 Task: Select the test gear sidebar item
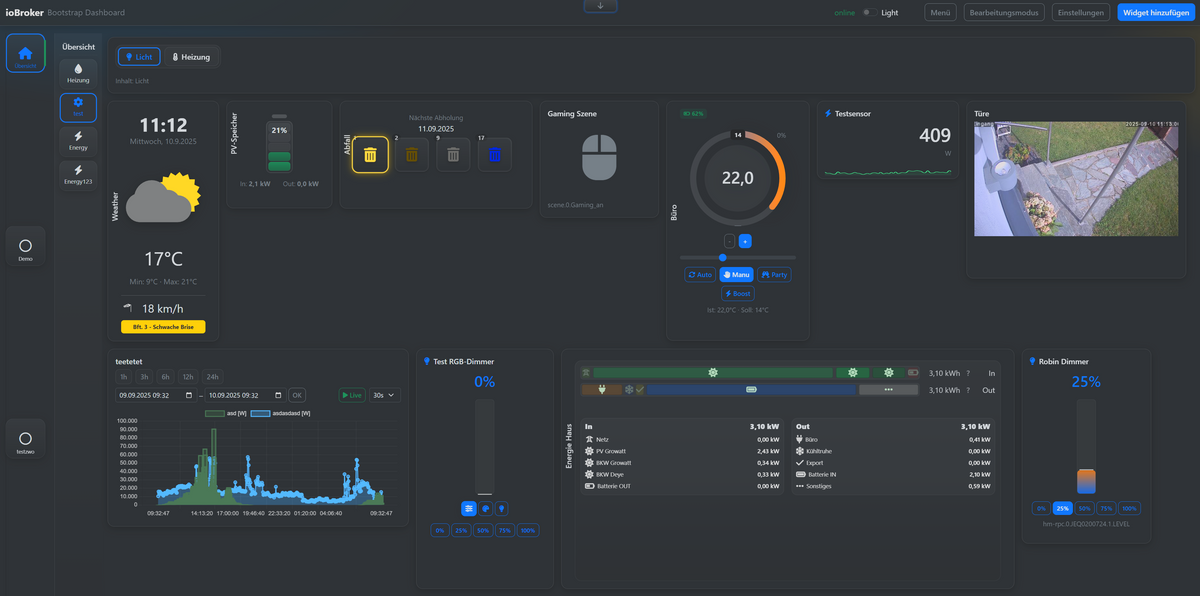click(78, 107)
